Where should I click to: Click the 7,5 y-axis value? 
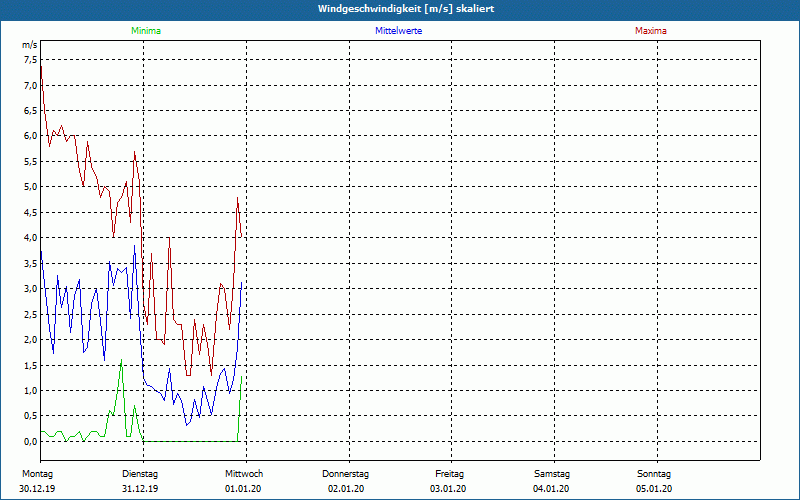(31, 60)
